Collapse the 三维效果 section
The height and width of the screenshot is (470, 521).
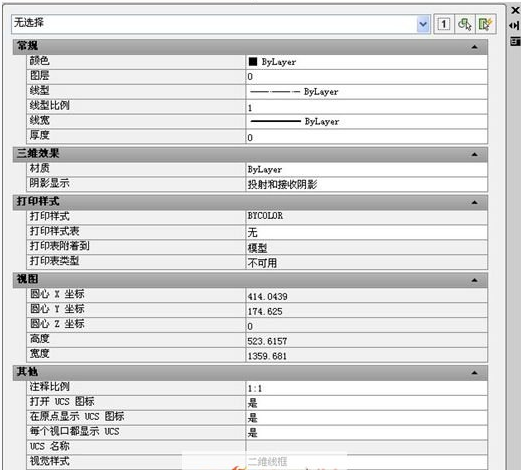point(475,154)
